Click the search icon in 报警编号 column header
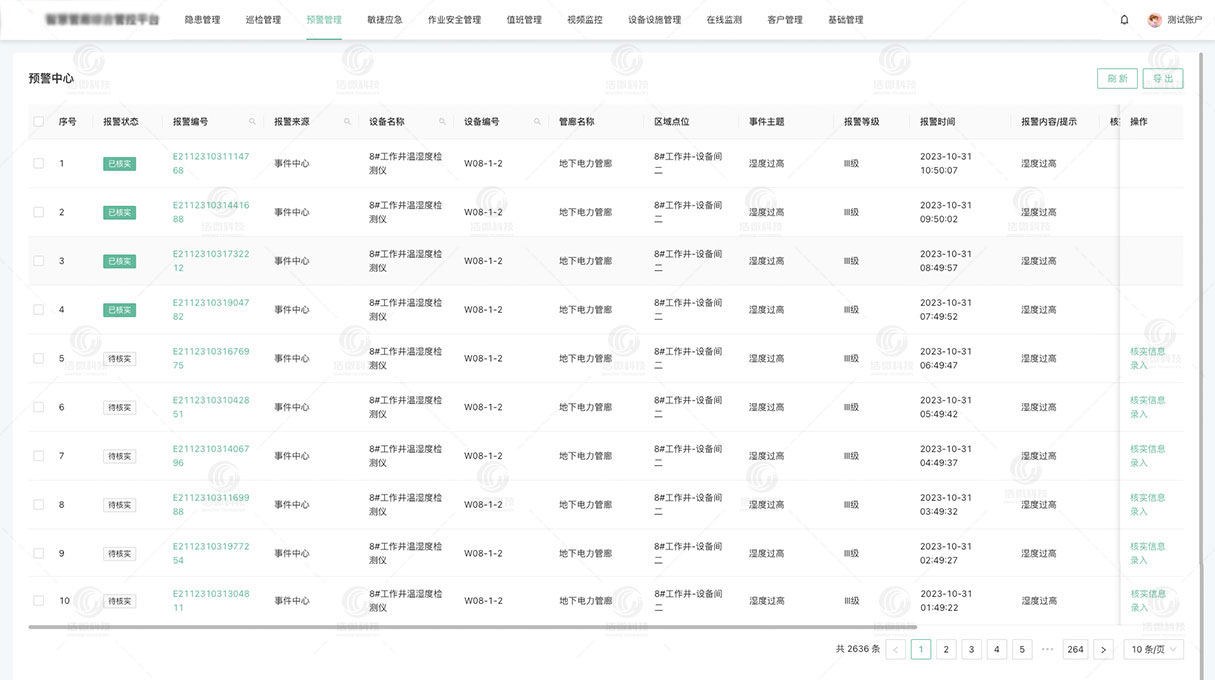 253,121
